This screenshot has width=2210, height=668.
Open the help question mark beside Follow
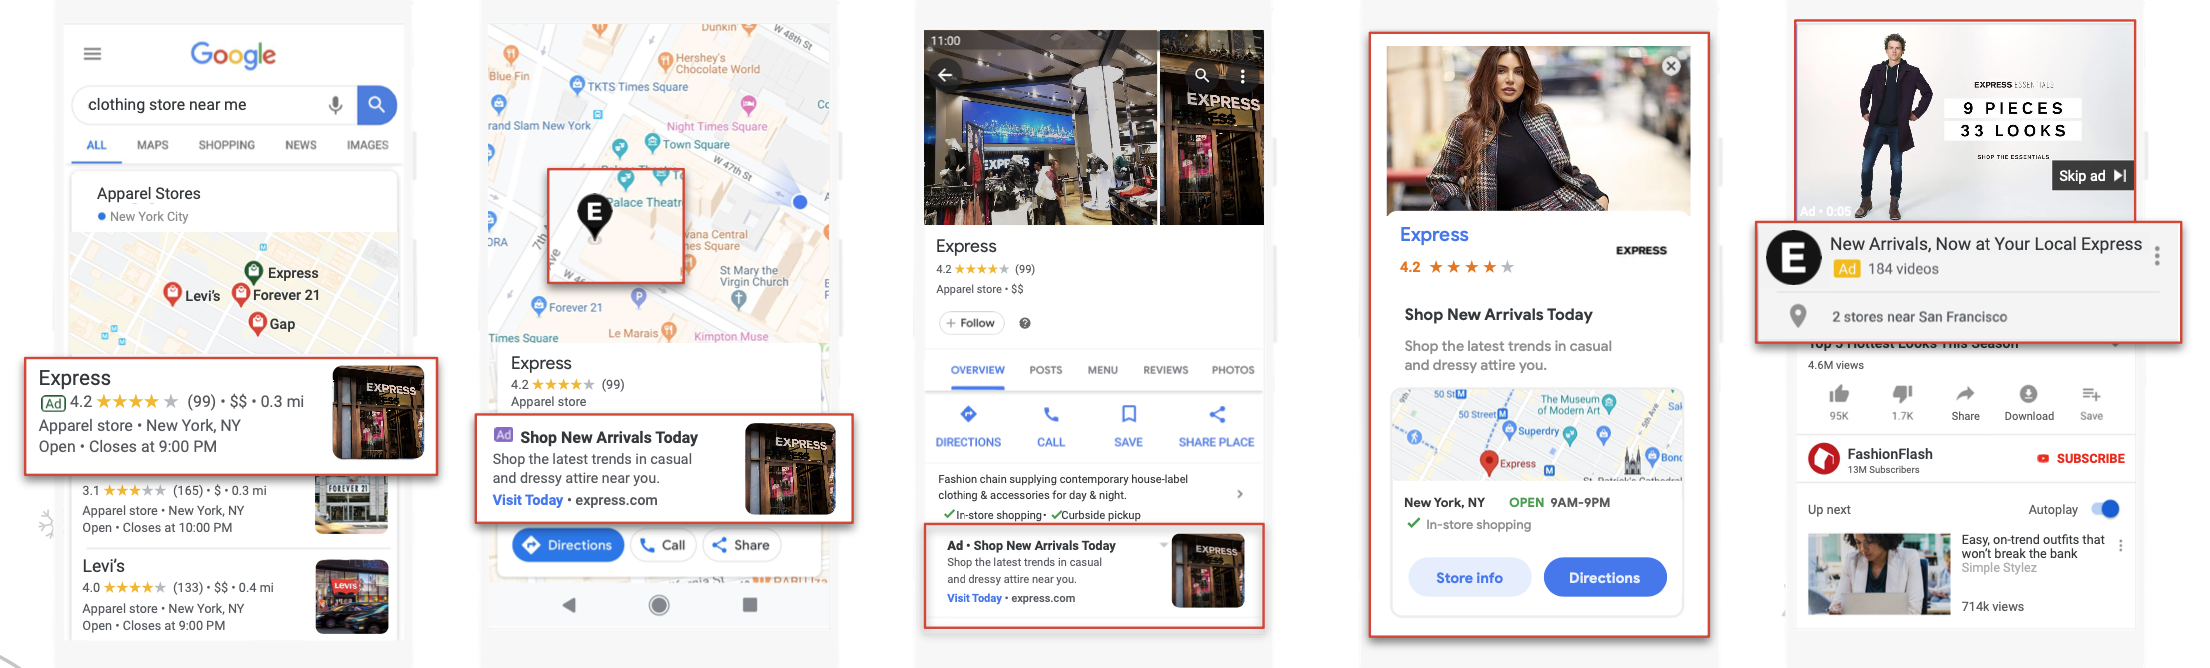tap(1025, 323)
